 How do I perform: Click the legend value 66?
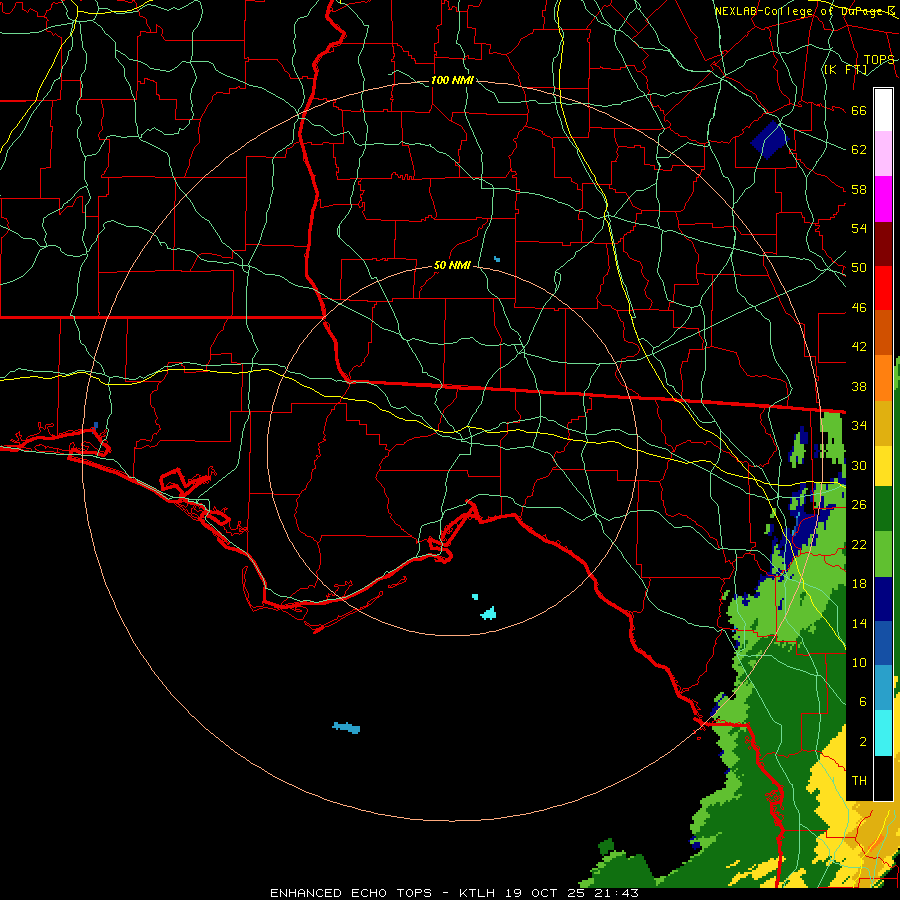point(859,110)
